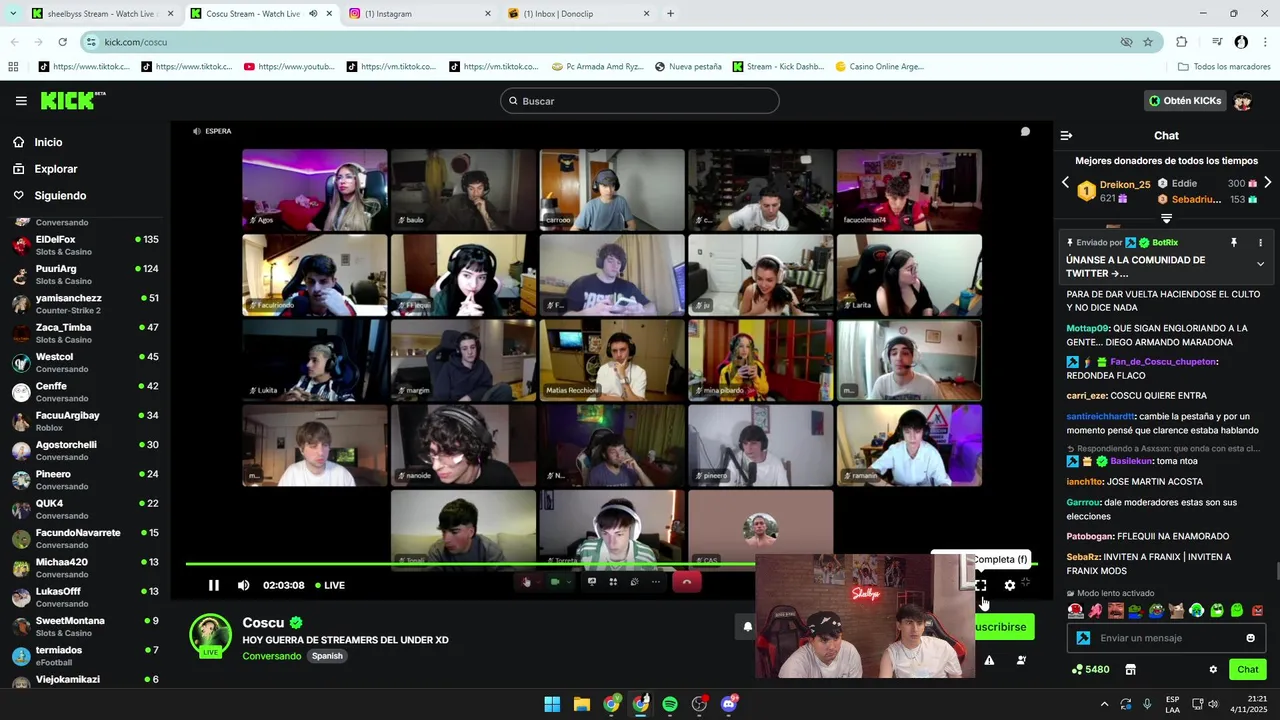Open yamisanchezz channel in sidebar
Screen dimensions: 1280x720
86,304
